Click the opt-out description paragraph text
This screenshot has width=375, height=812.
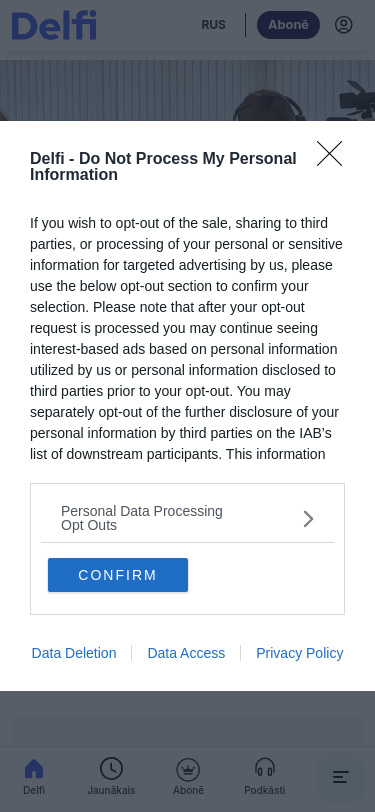[186, 339]
